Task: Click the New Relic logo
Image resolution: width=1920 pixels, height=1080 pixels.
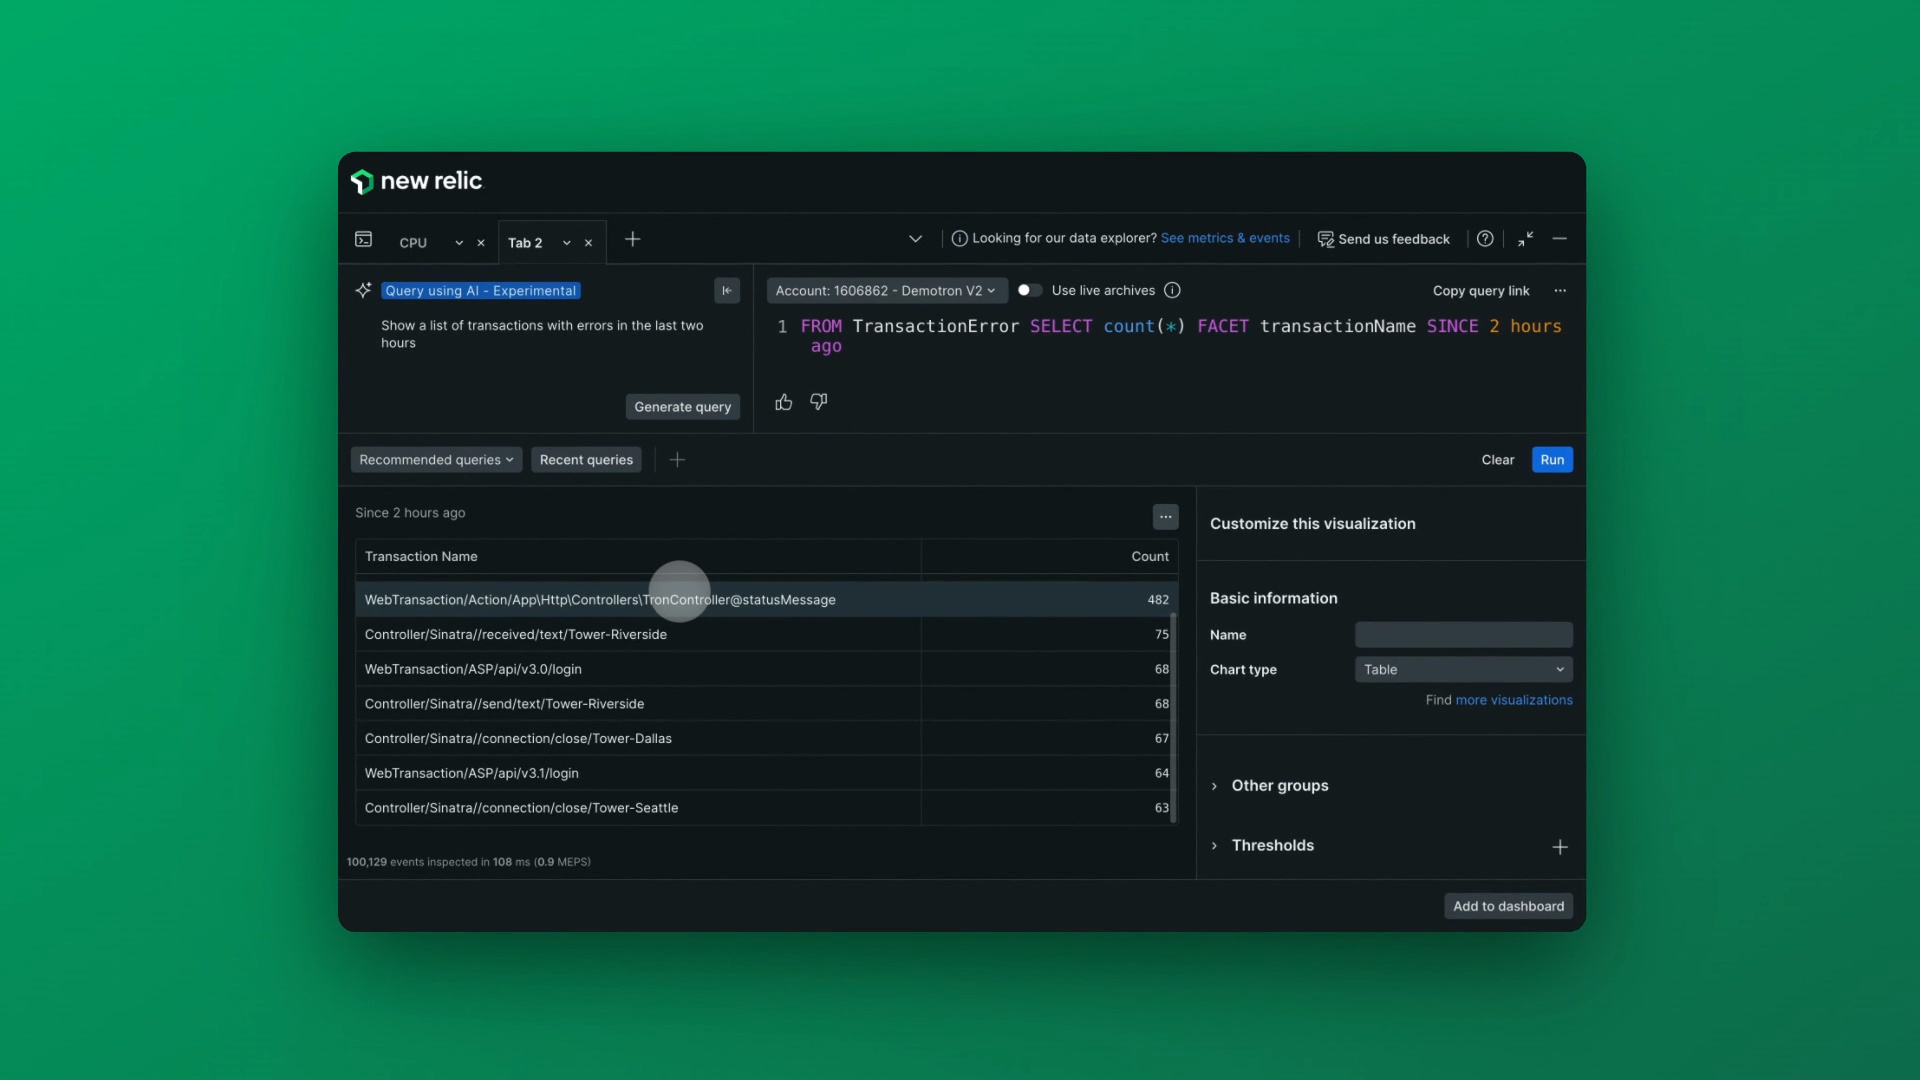Action: (416, 181)
